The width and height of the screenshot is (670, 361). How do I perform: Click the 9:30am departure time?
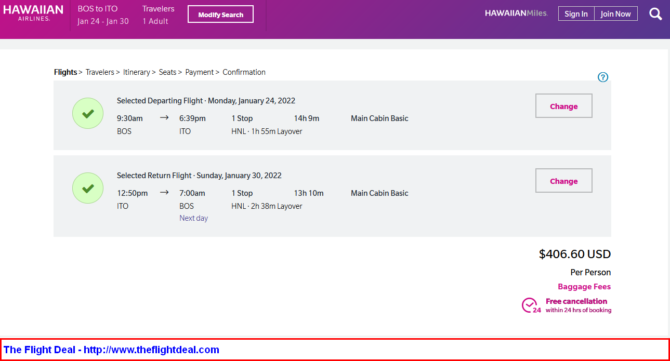[x=130, y=118]
